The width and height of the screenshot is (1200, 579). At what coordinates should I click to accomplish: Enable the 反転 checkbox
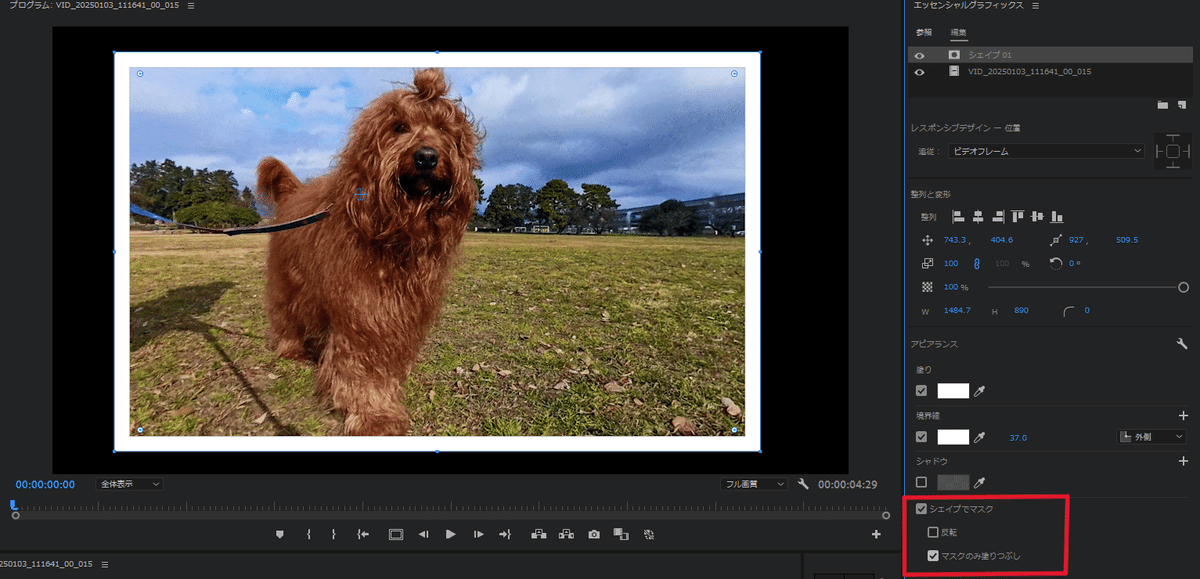(933, 532)
